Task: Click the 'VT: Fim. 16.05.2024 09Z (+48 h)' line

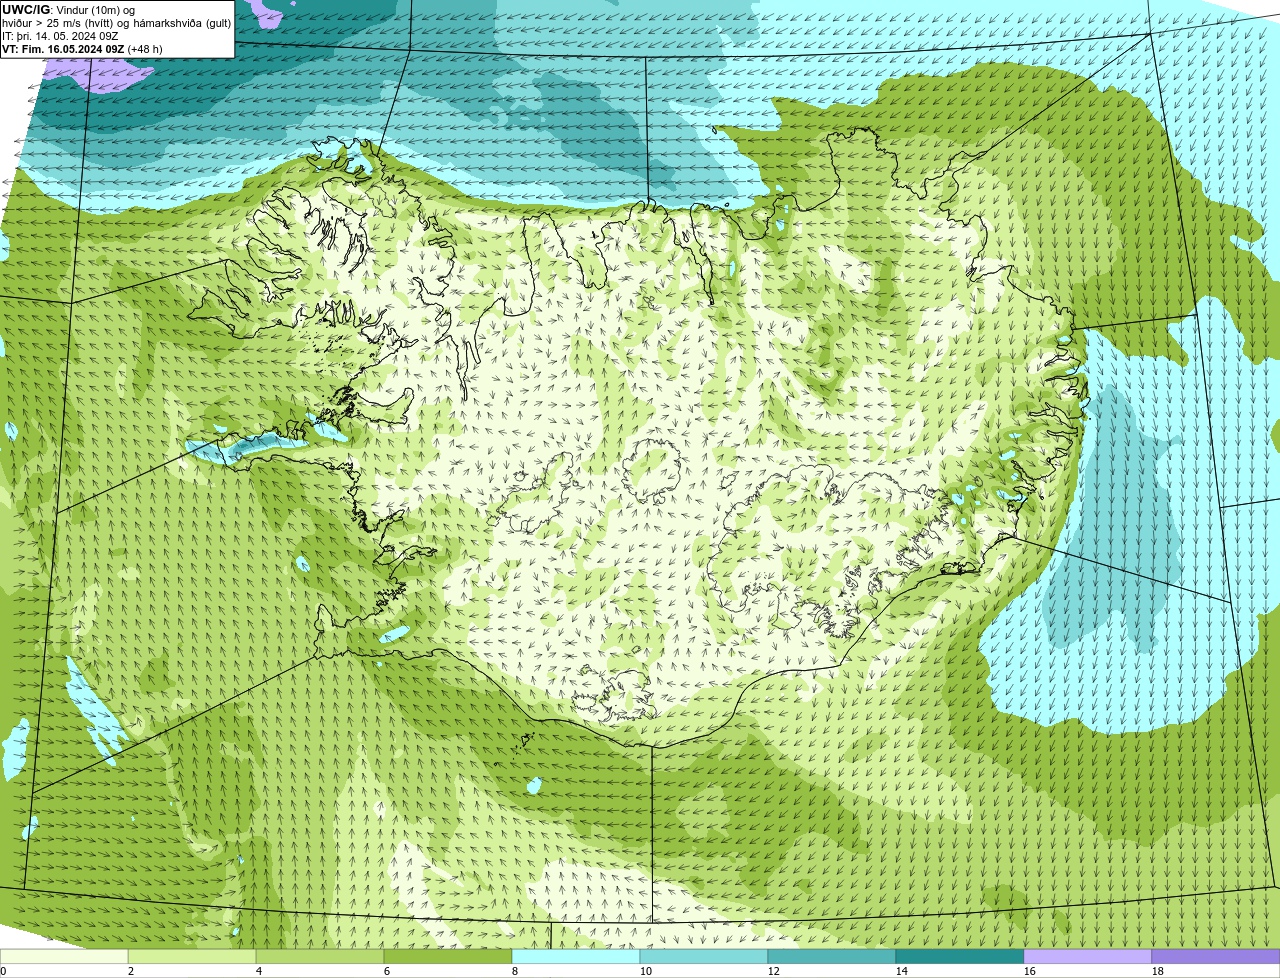Action: click(82, 49)
